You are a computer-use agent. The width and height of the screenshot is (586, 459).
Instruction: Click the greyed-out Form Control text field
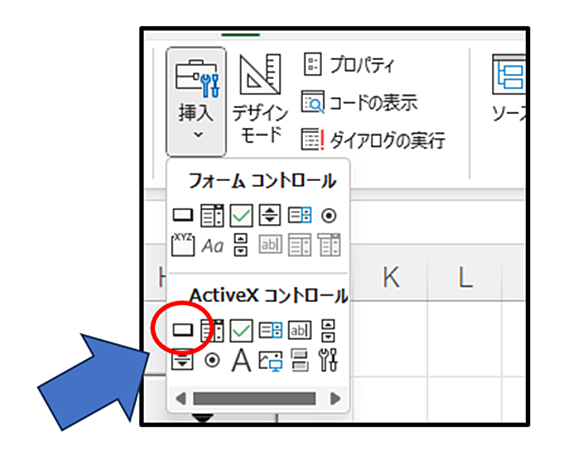(270, 245)
